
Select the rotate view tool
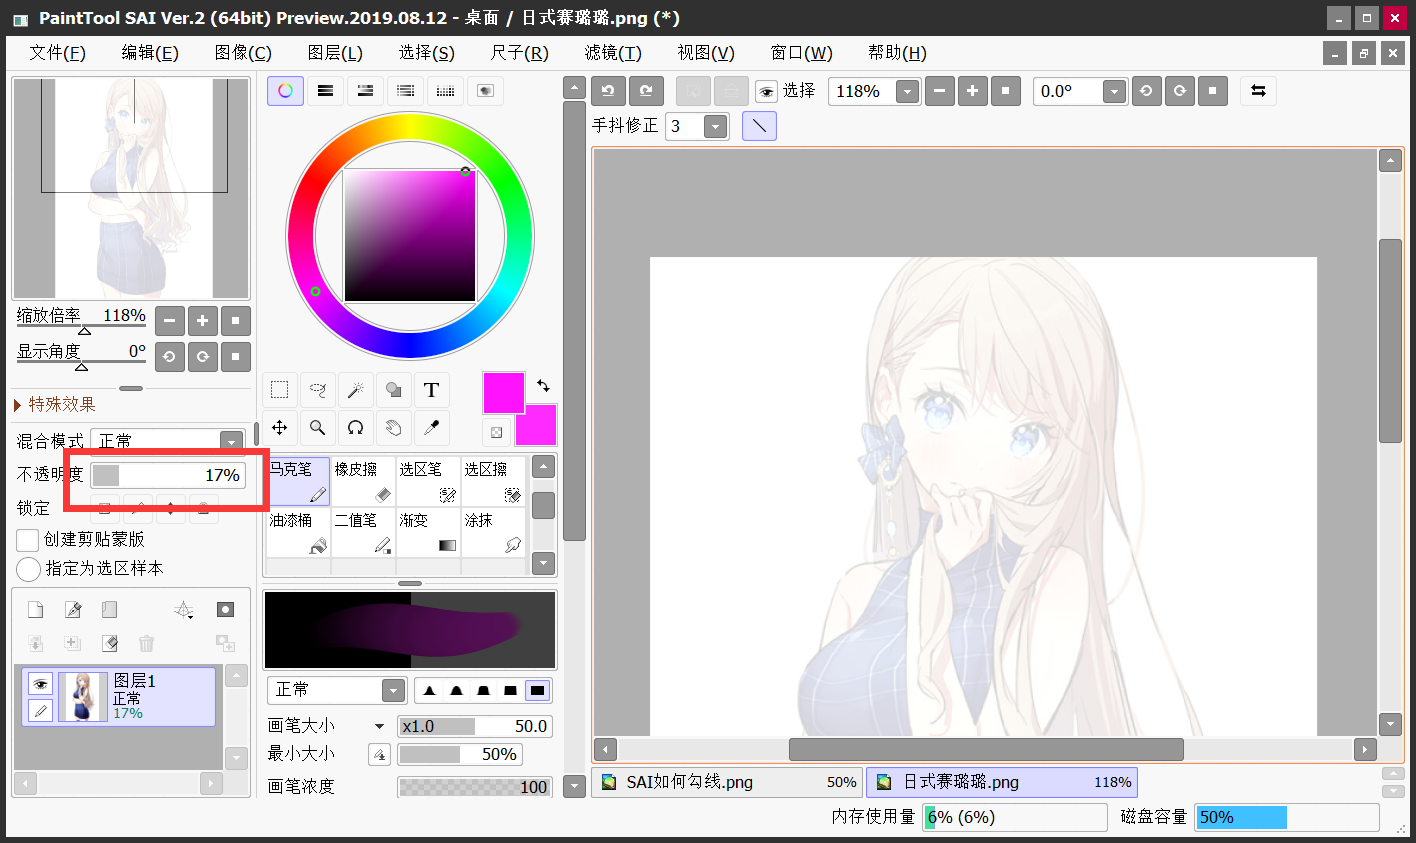355,428
